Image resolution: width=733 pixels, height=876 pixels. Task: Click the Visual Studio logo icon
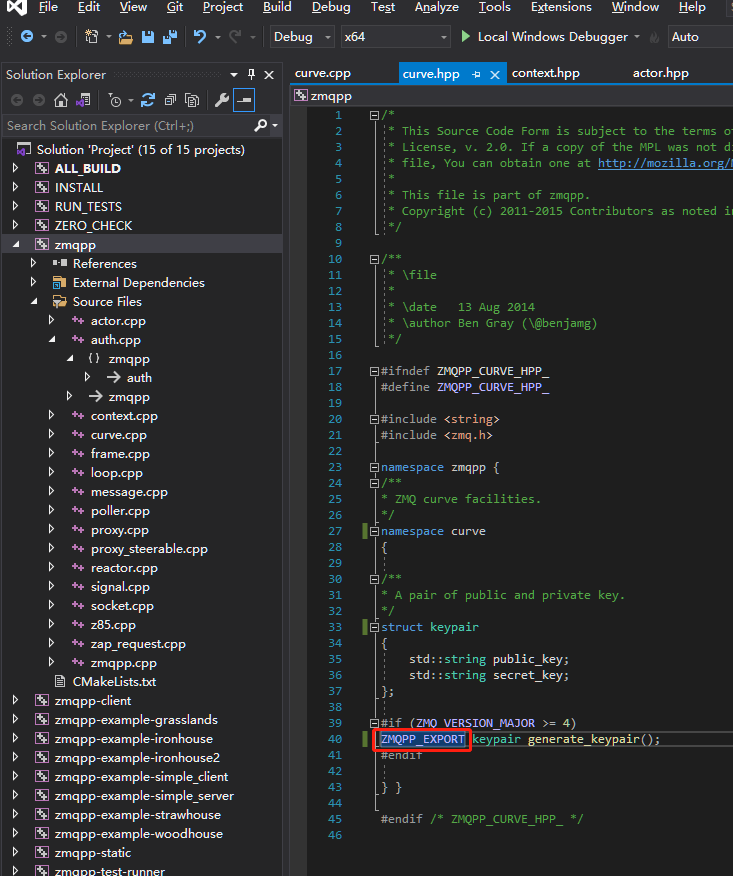click(x=17, y=7)
